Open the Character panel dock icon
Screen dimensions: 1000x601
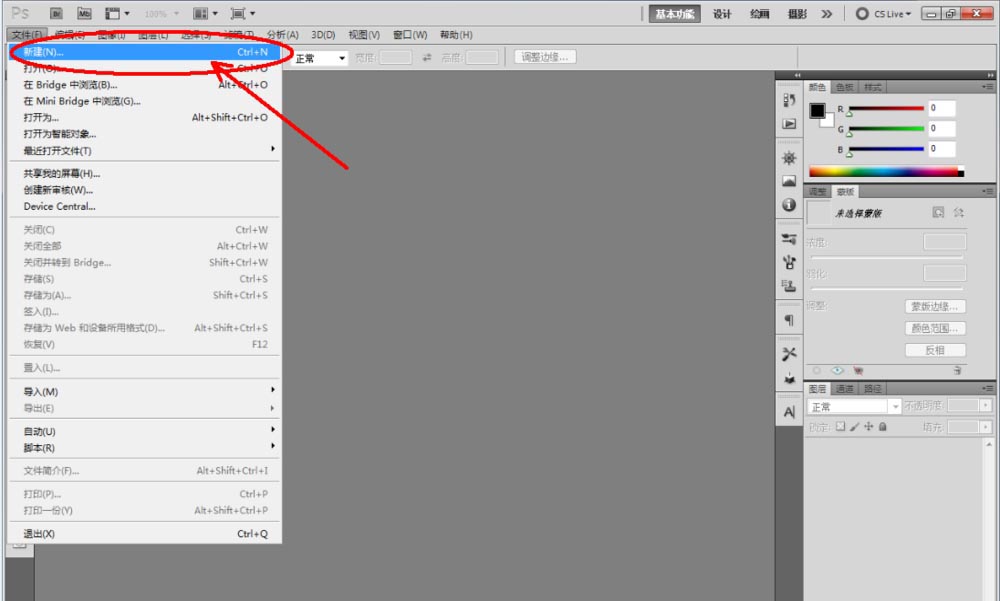(789, 412)
